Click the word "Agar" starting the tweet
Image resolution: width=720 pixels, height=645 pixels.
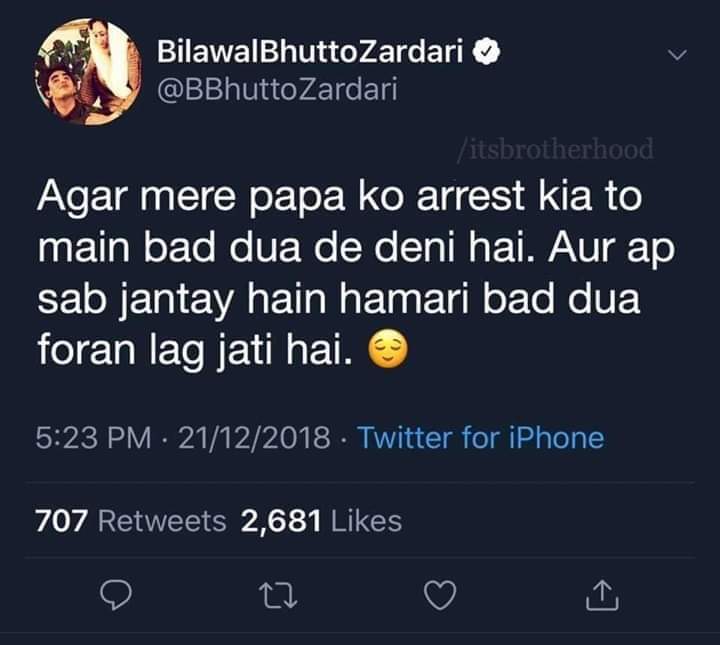(82, 198)
